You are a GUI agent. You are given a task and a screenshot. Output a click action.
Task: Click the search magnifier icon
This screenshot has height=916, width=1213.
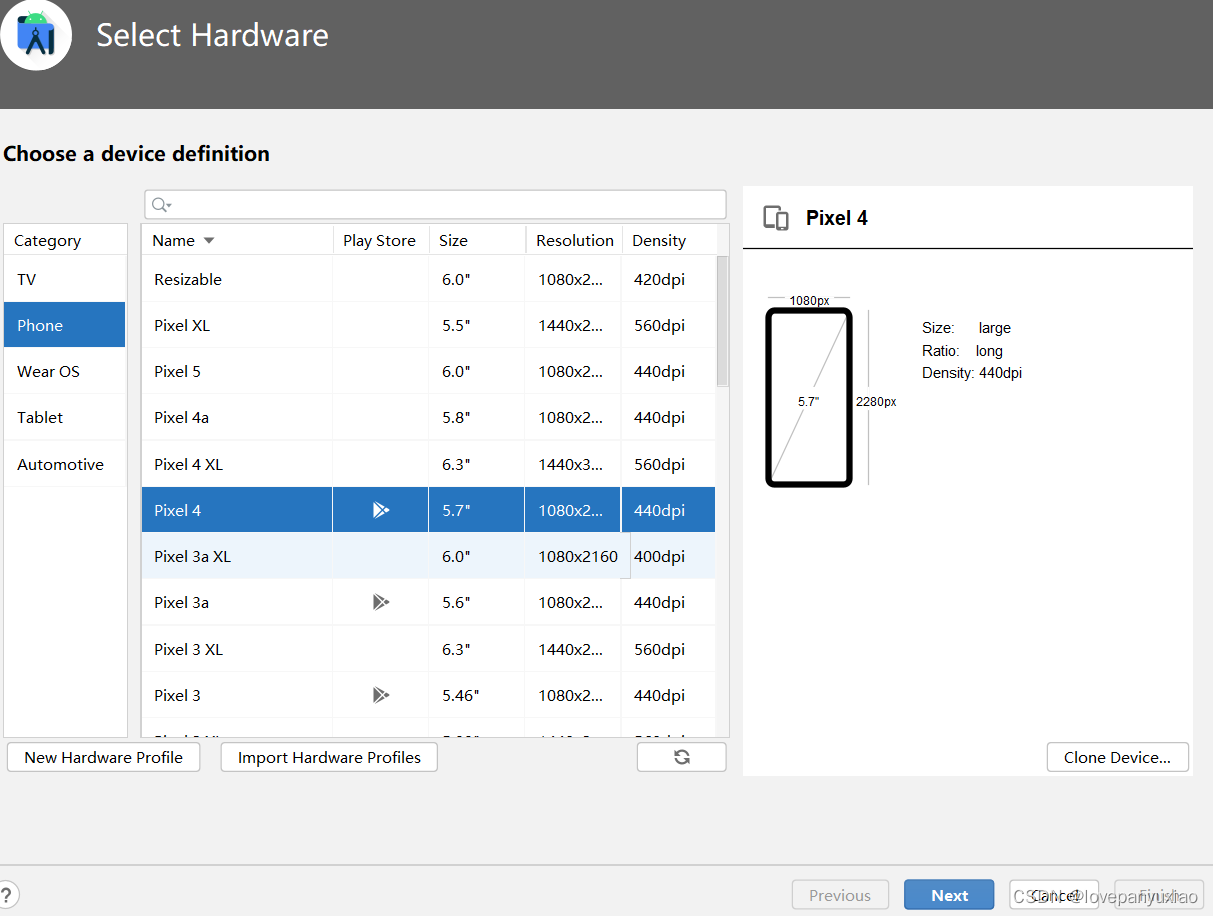(160, 205)
